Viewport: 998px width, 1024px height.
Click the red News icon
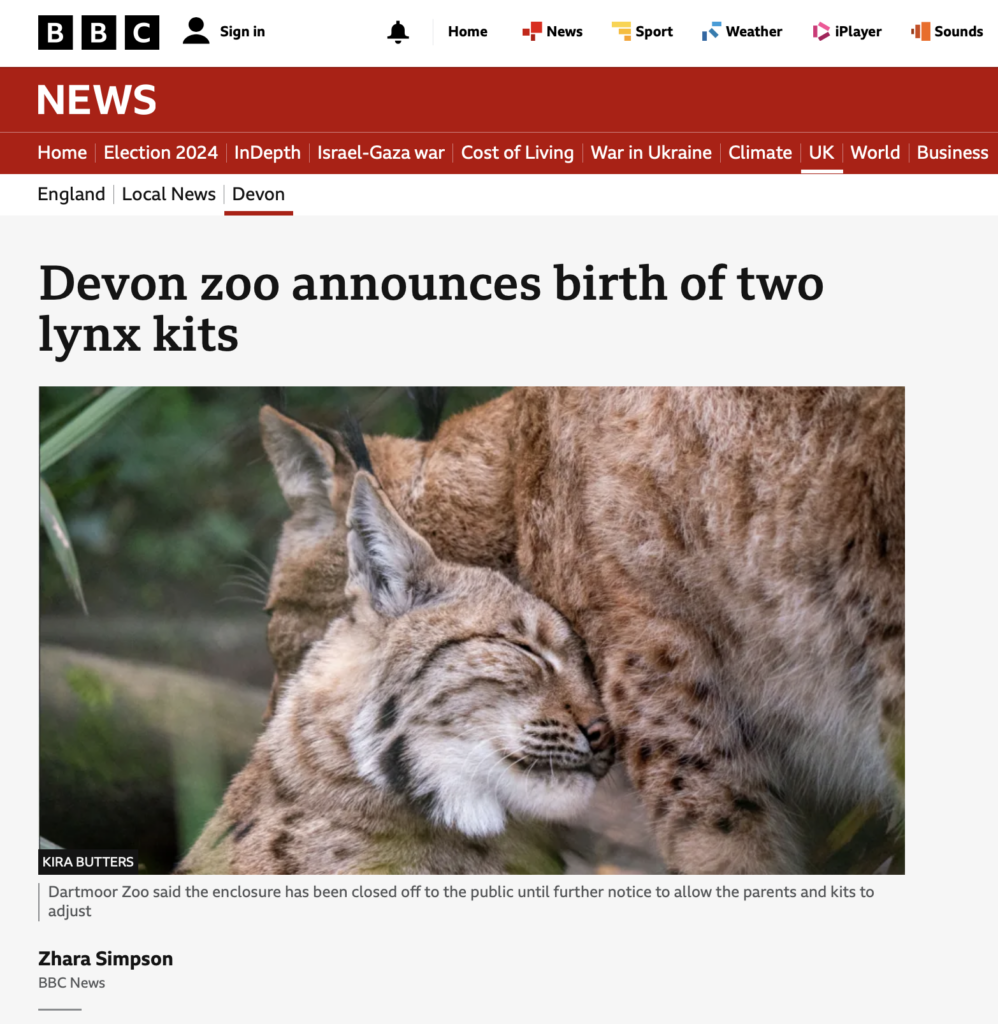click(x=532, y=31)
